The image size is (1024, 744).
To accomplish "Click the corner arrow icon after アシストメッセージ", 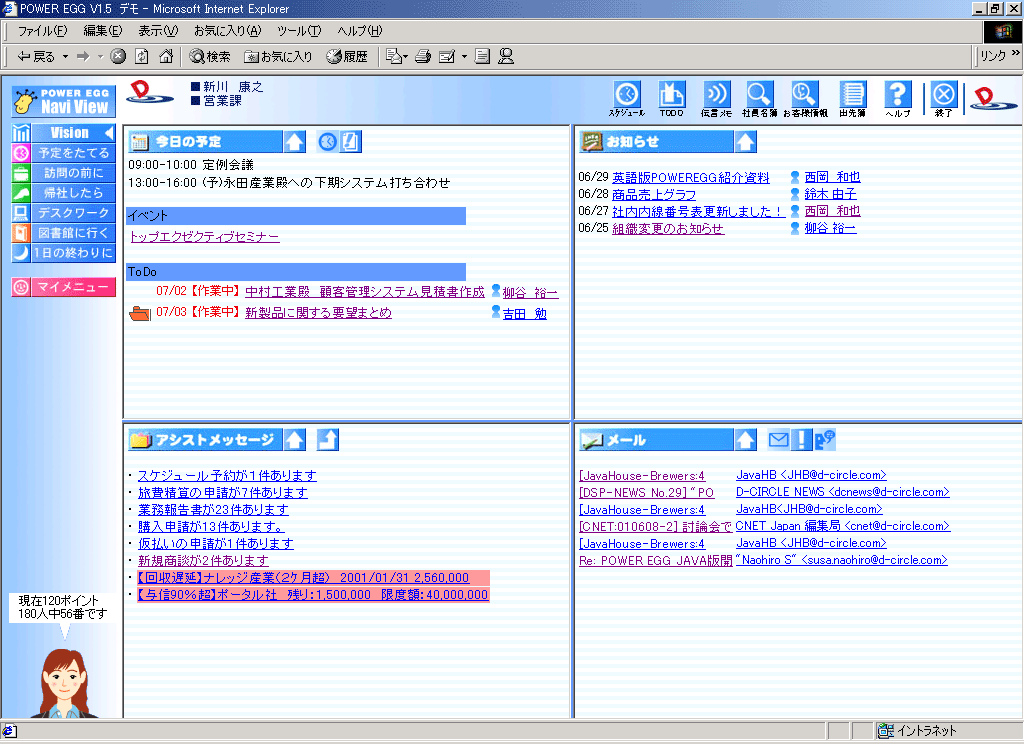I will tap(328, 440).
